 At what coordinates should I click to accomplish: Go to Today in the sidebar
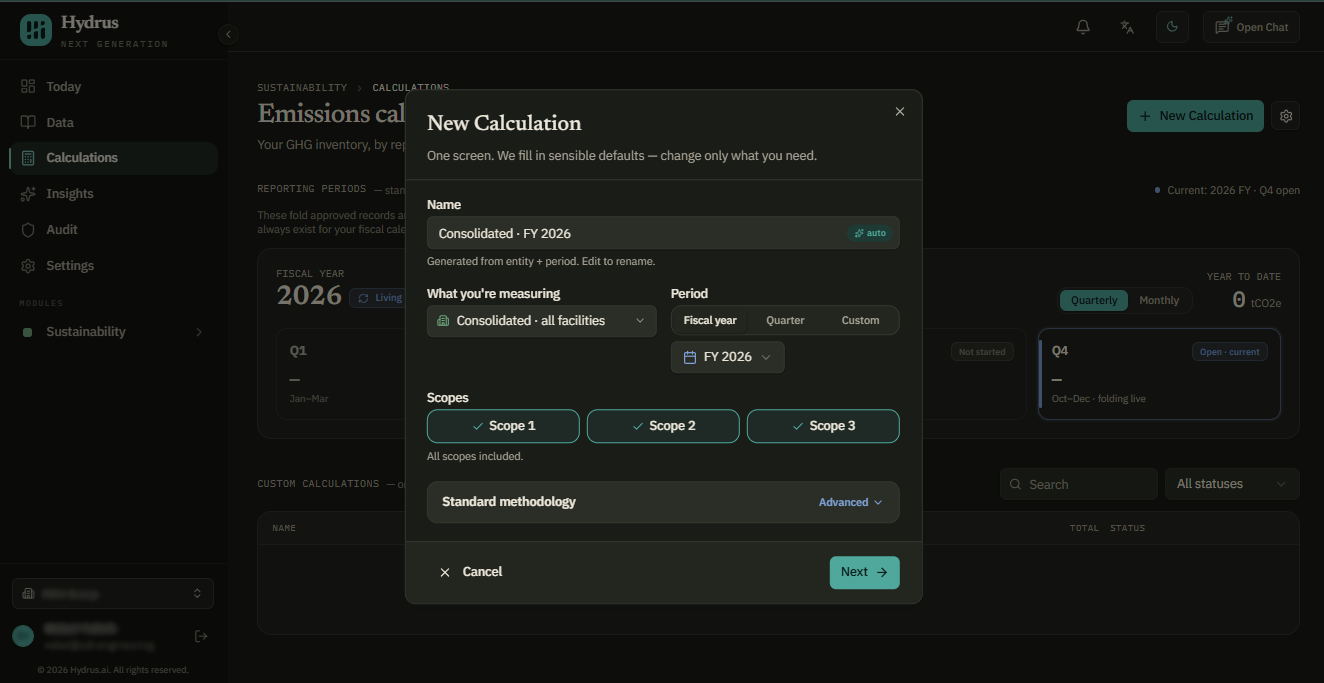(113, 86)
